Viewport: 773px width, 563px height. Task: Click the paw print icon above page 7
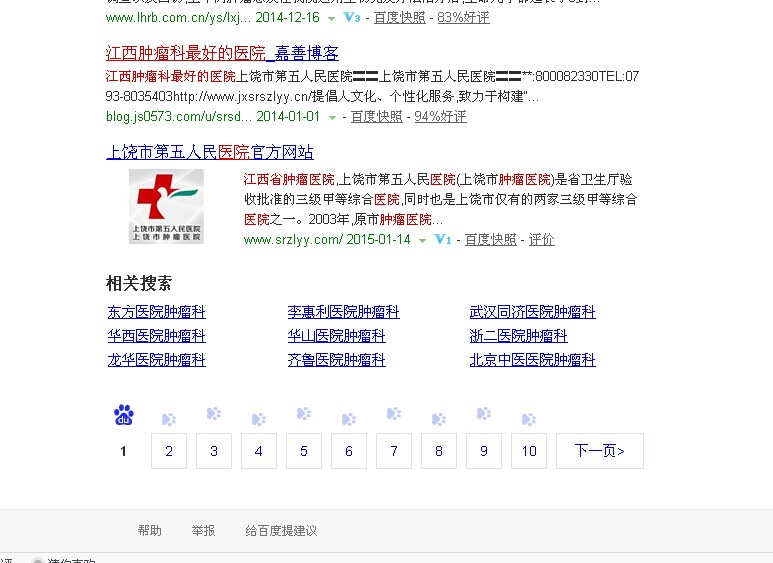point(394,413)
